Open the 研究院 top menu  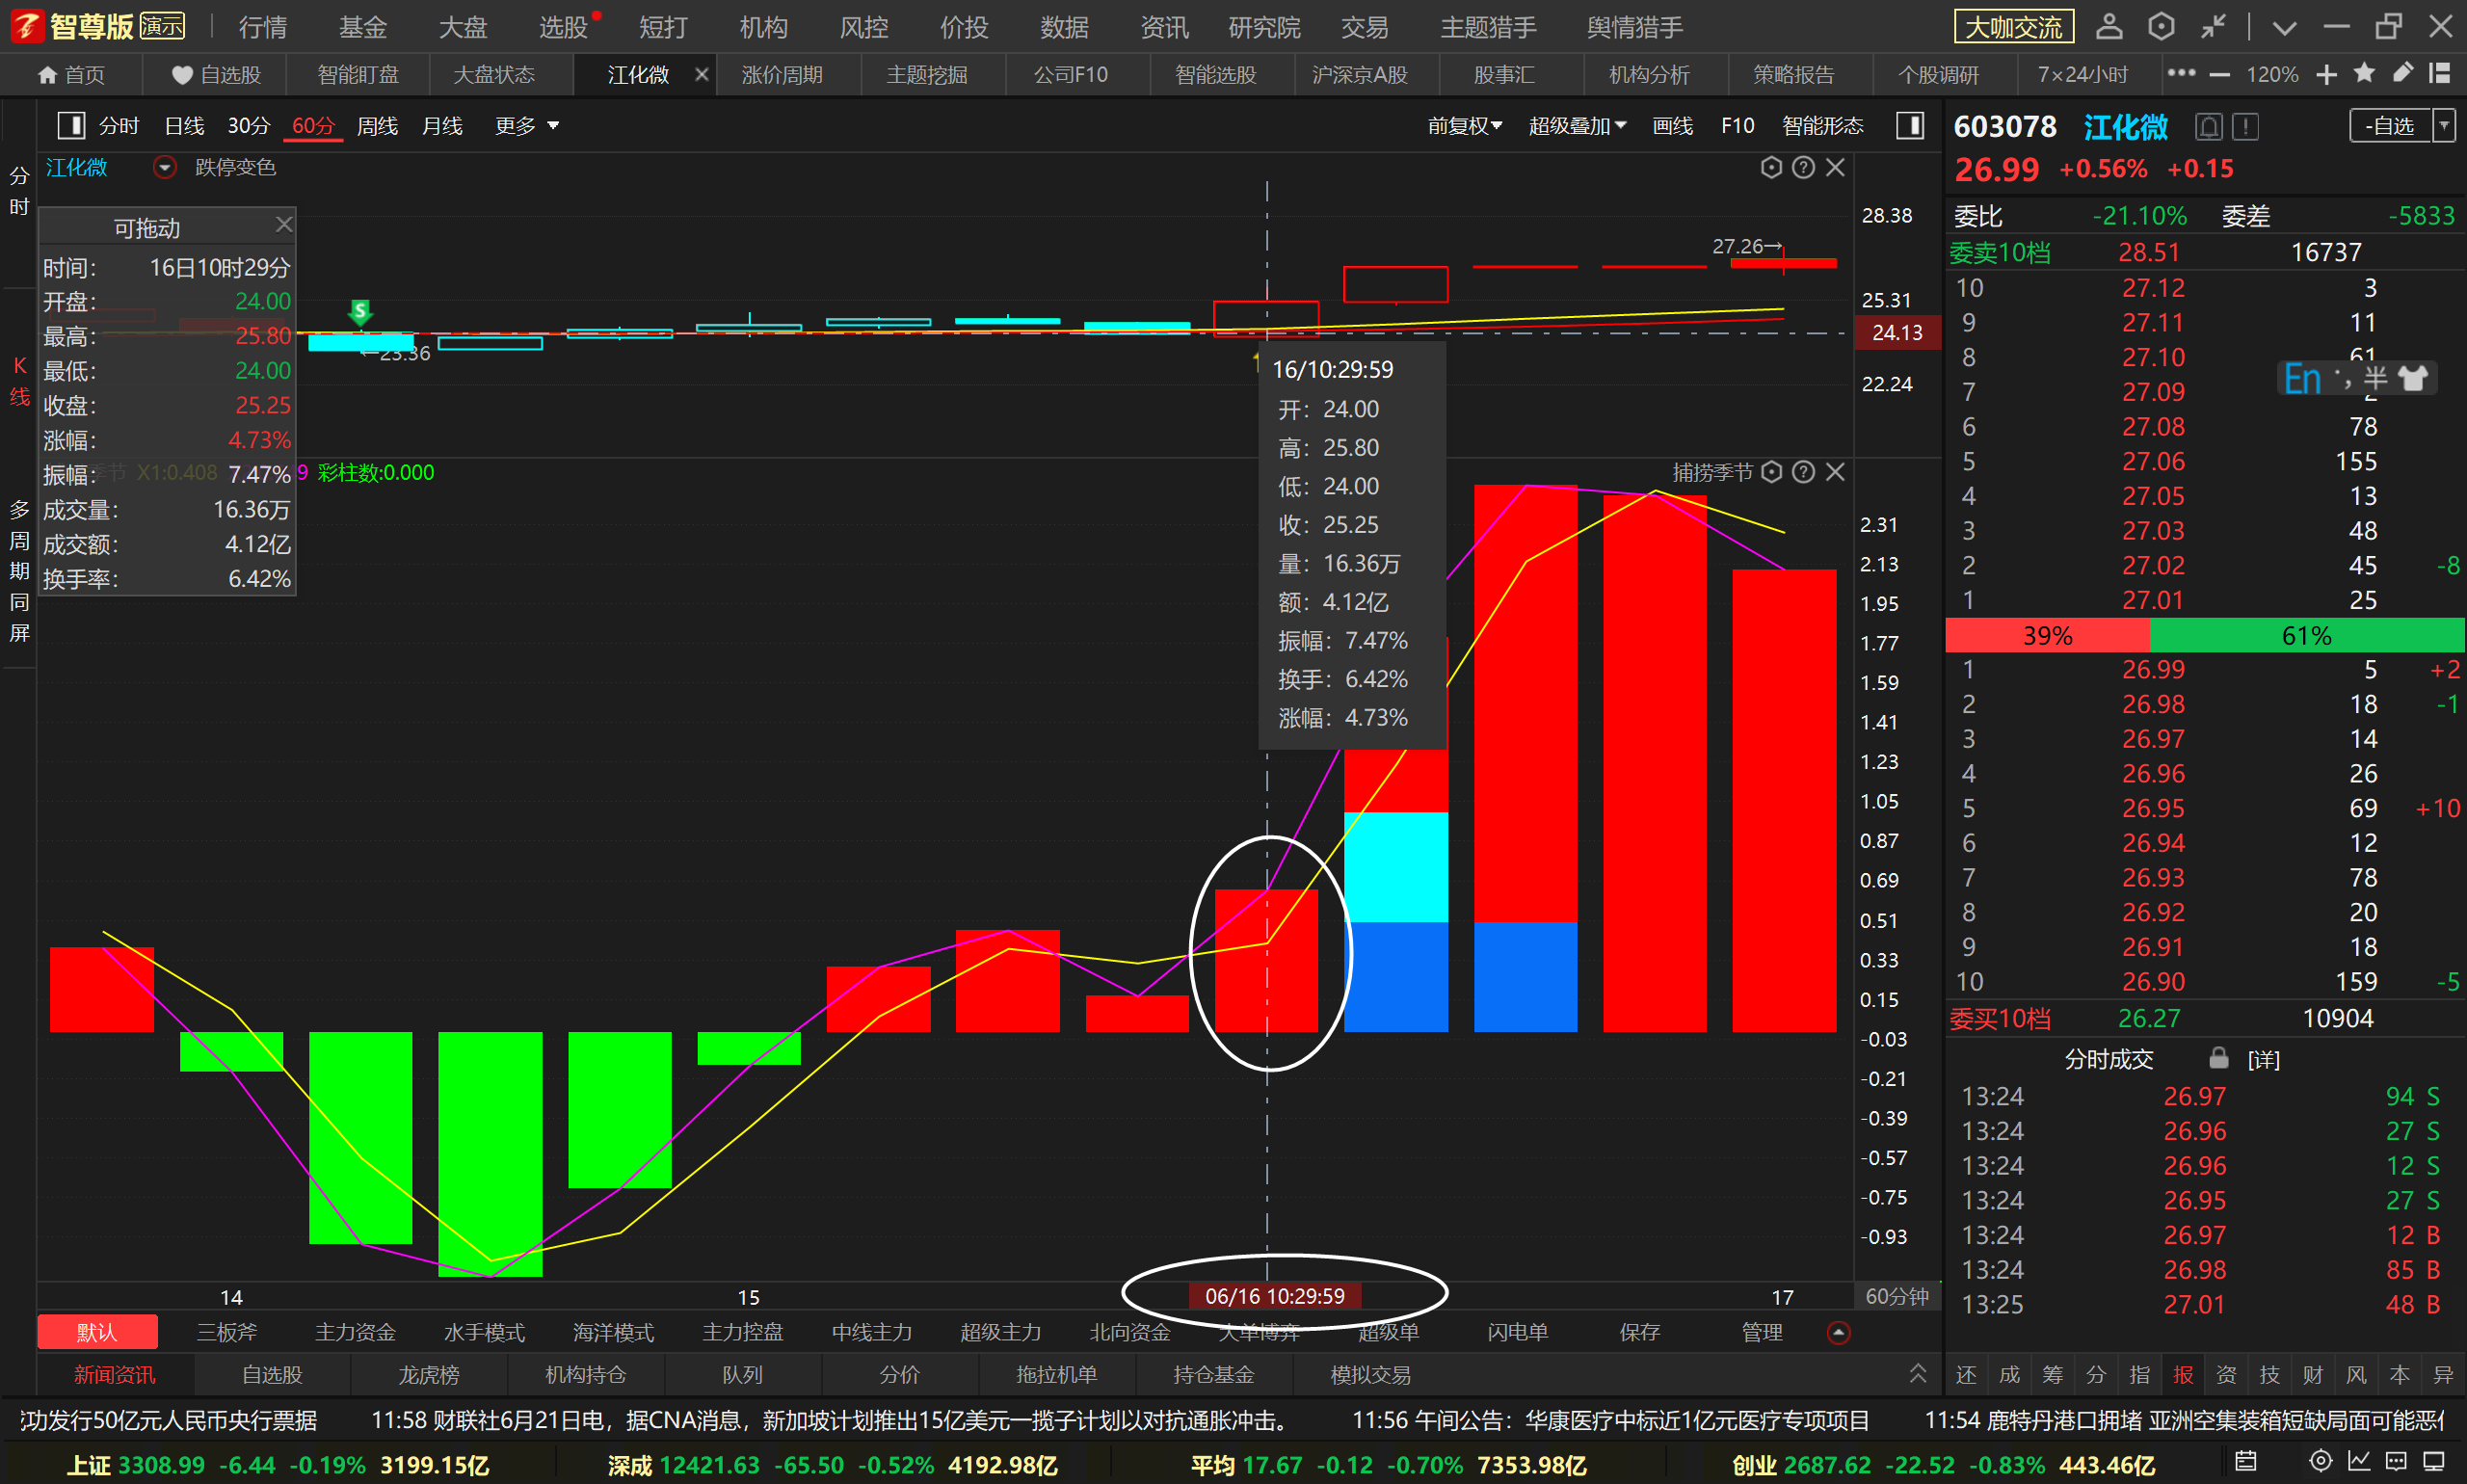tap(1264, 27)
